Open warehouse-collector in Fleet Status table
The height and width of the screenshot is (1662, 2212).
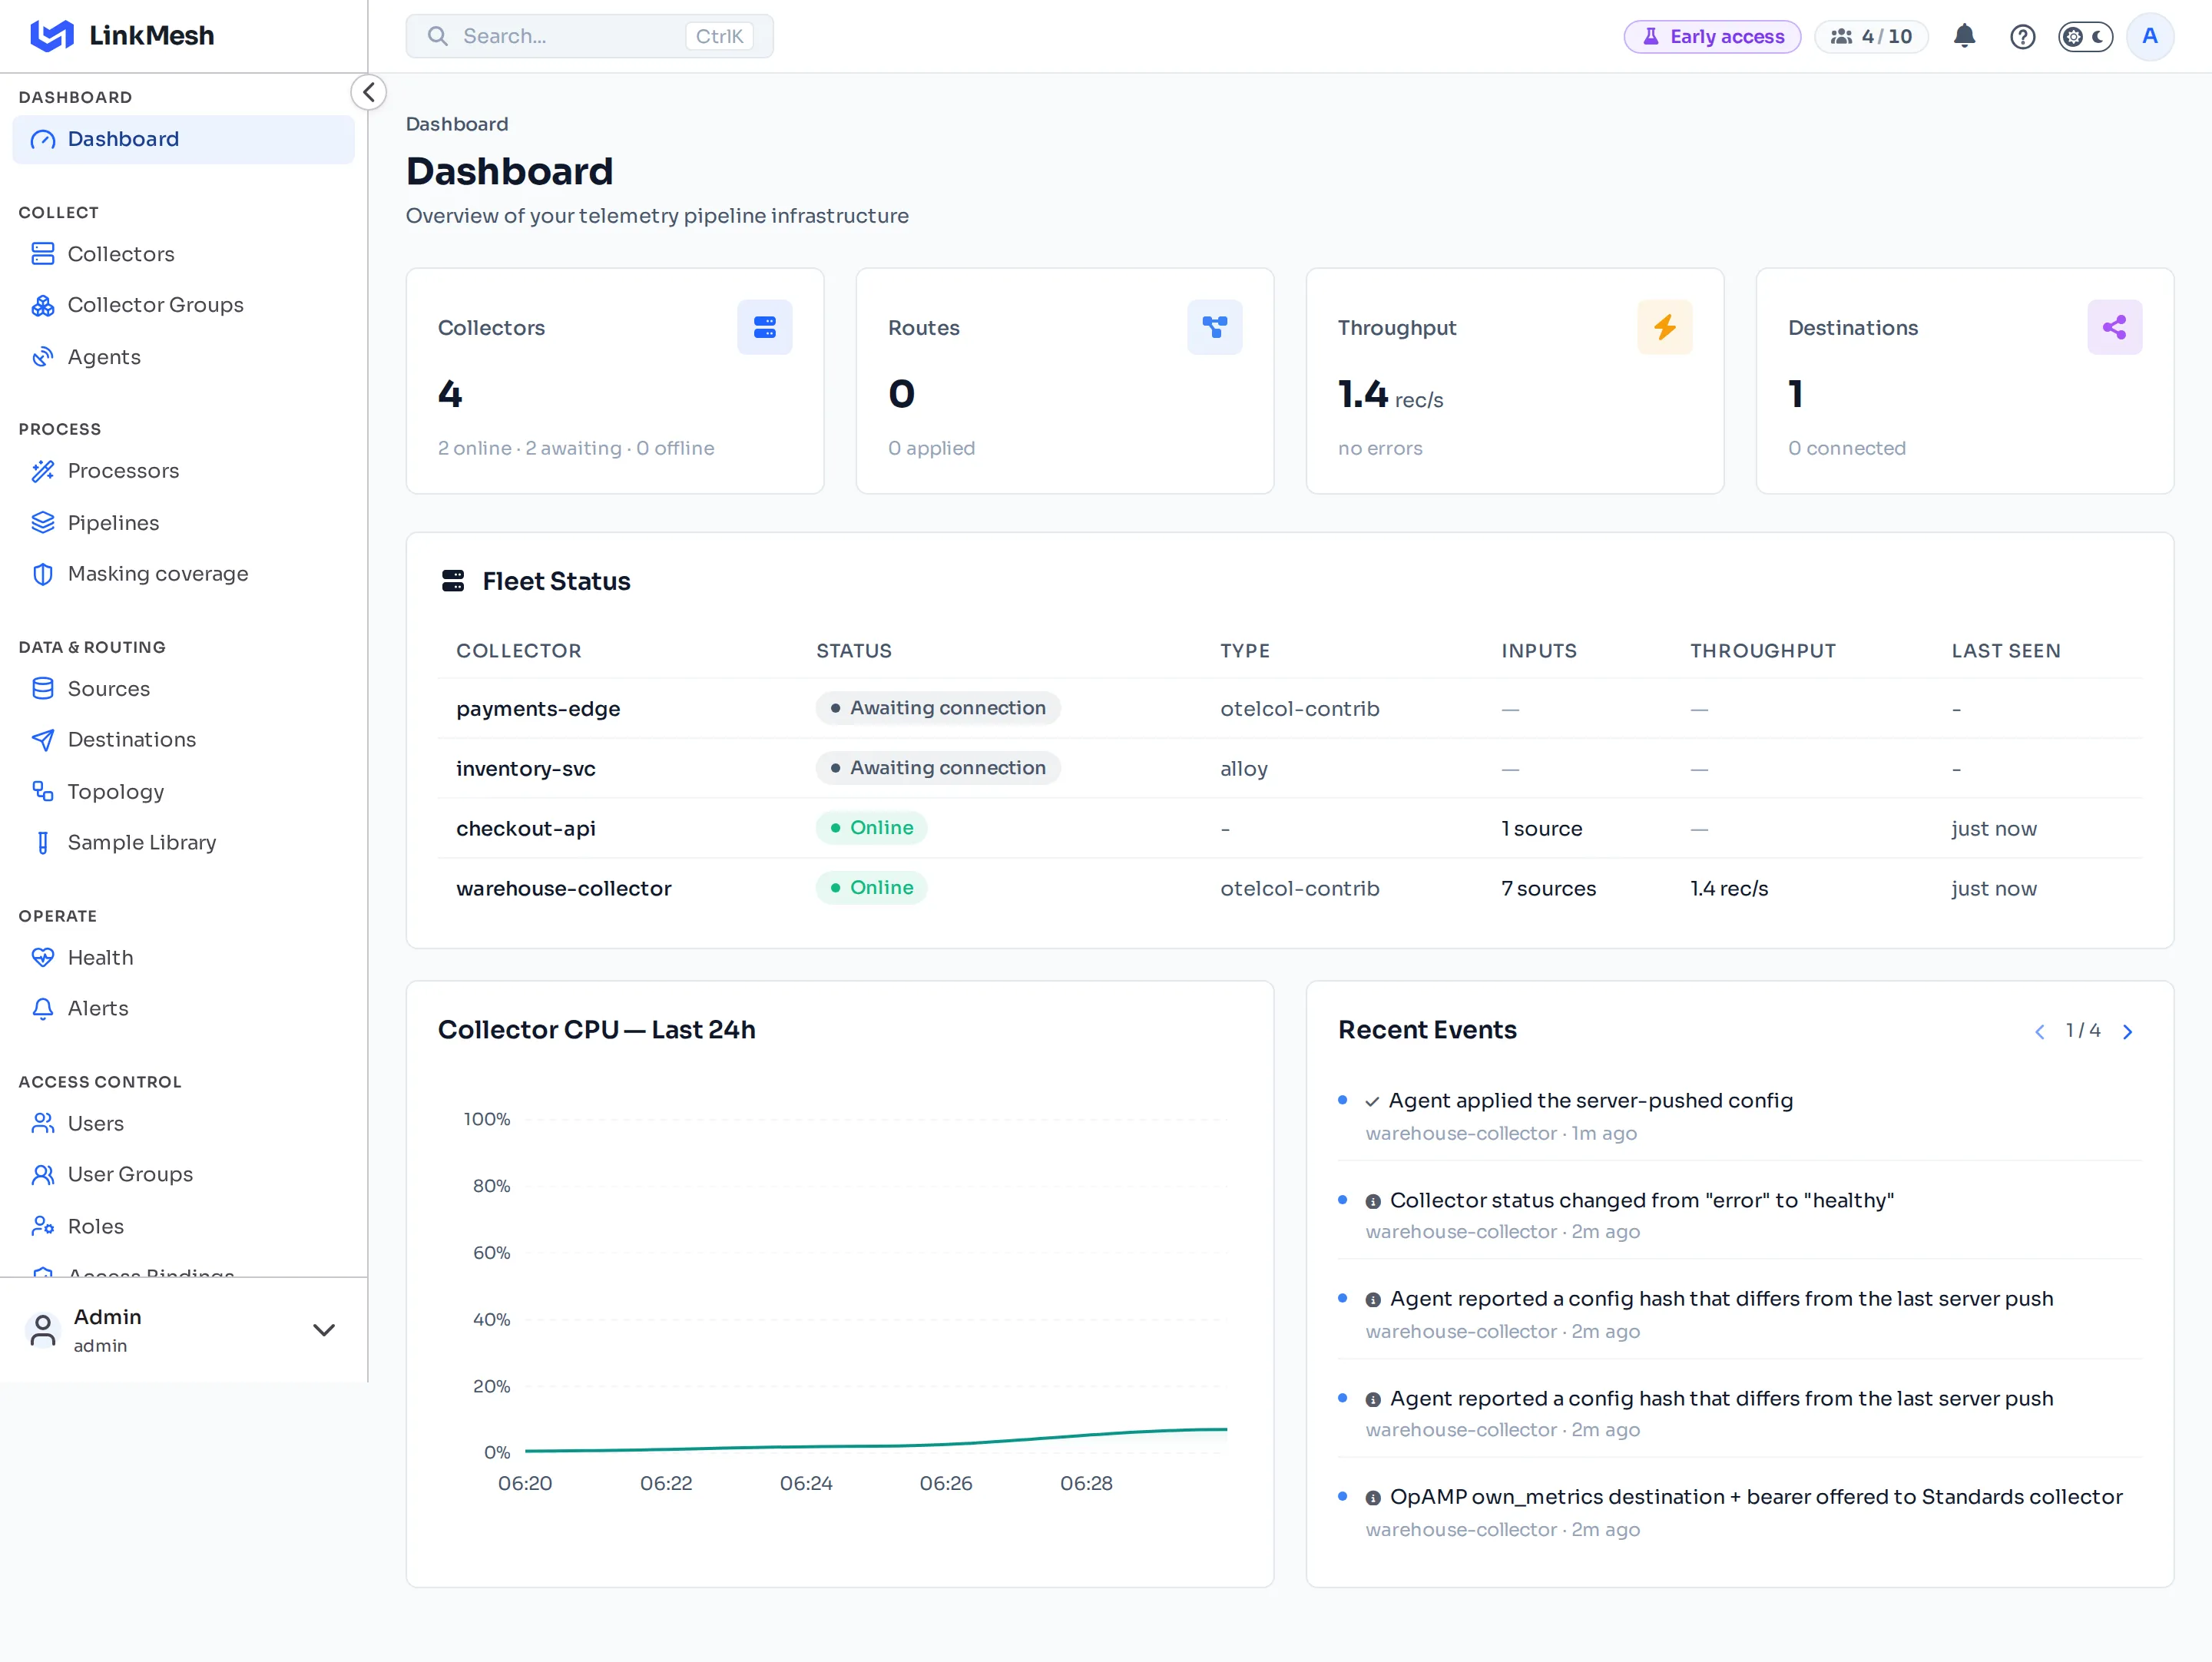(x=1290, y=889)
